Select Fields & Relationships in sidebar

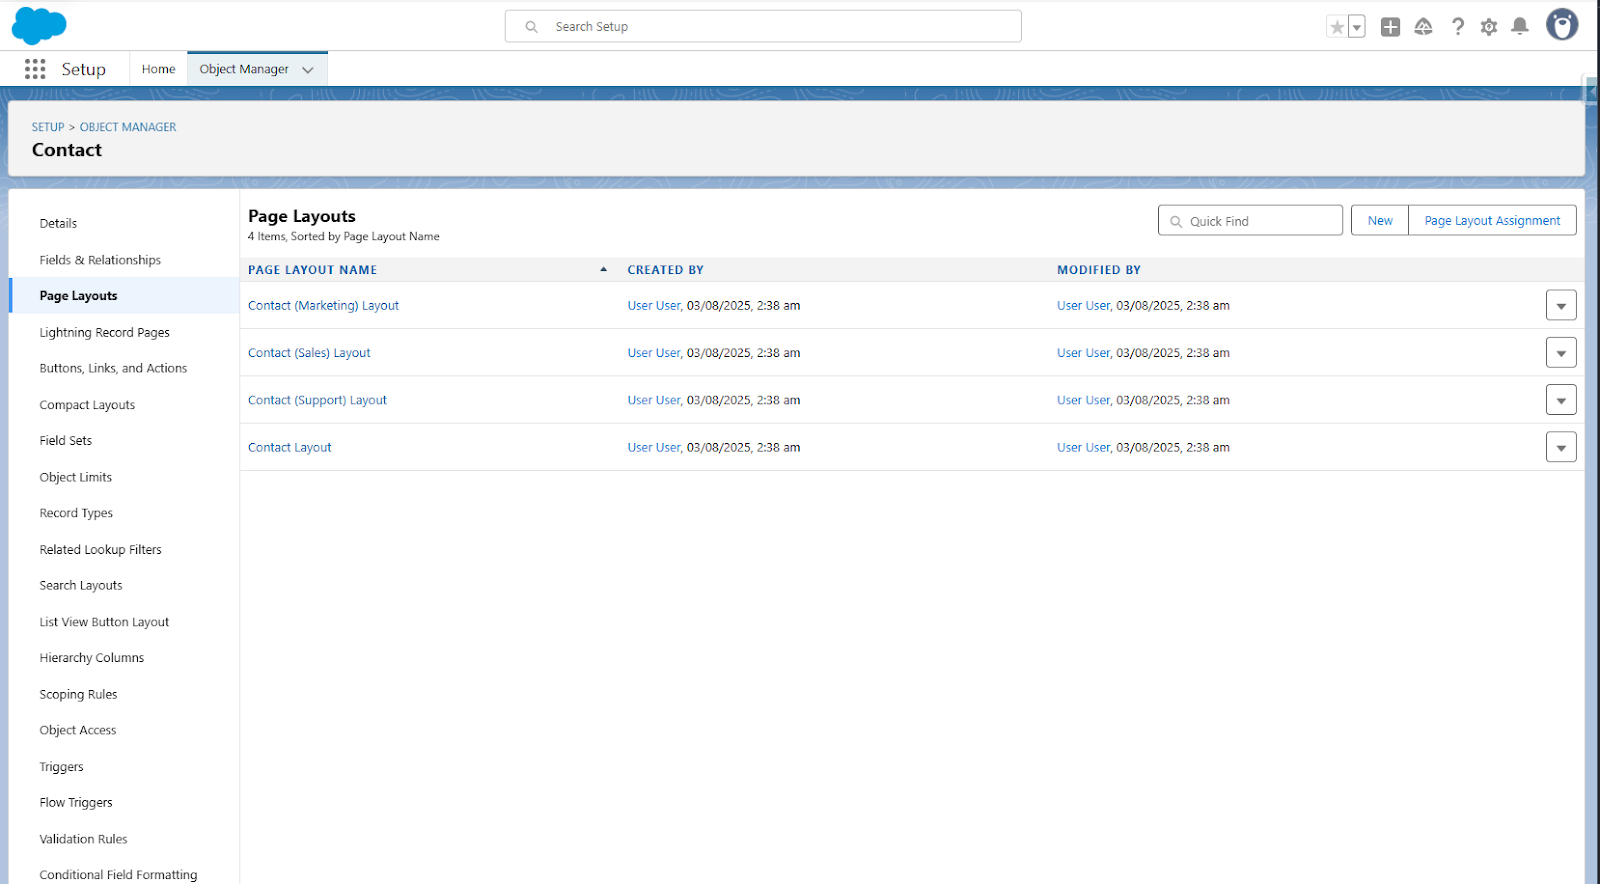(100, 260)
